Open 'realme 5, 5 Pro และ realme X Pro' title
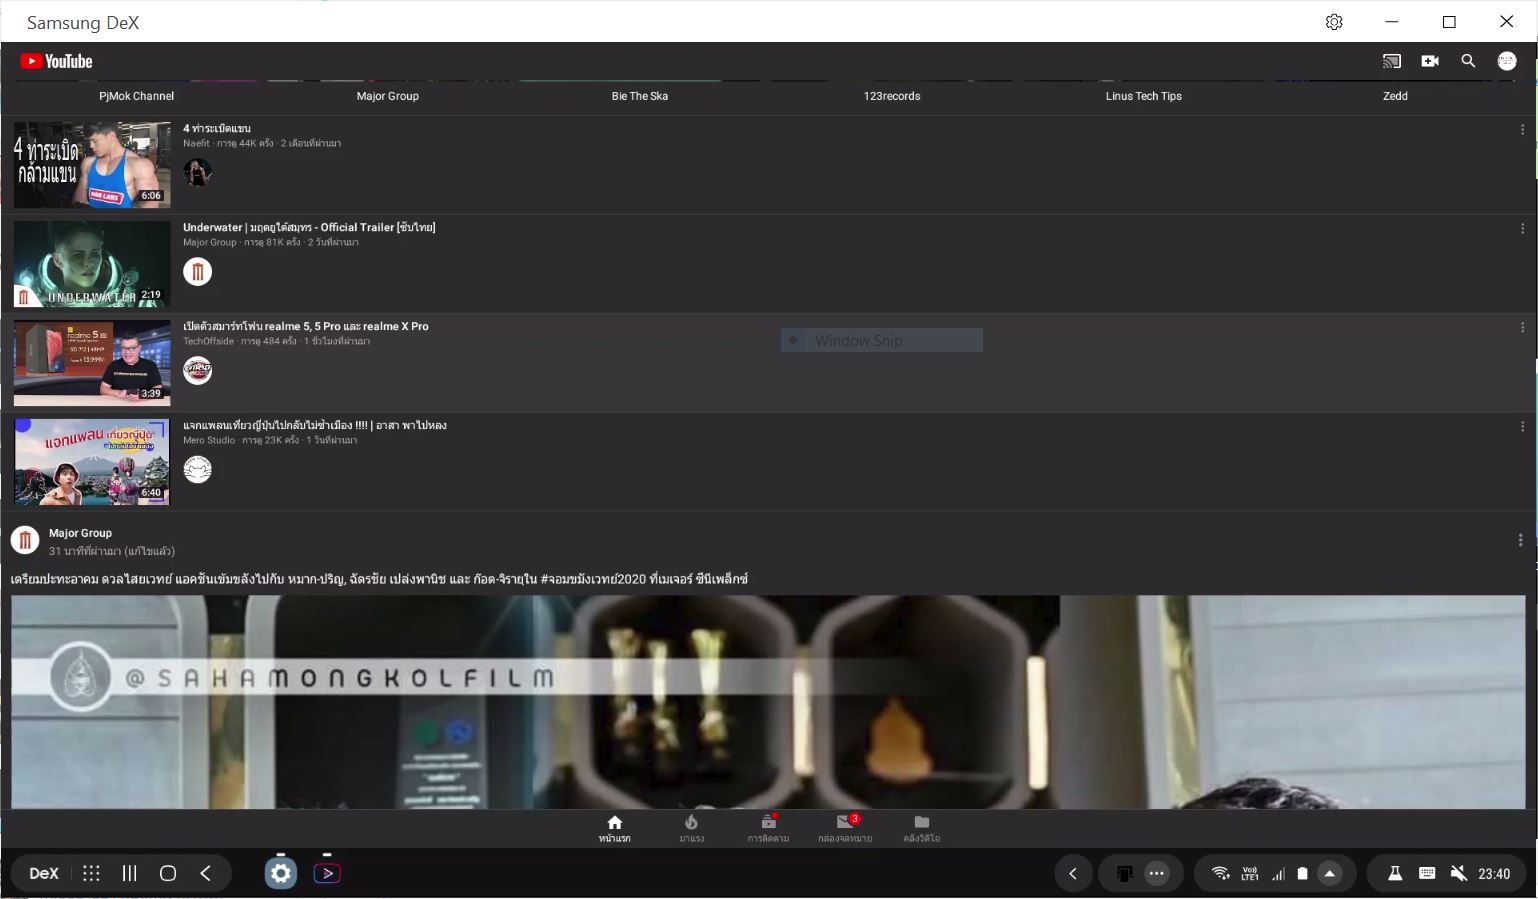 point(306,326)
